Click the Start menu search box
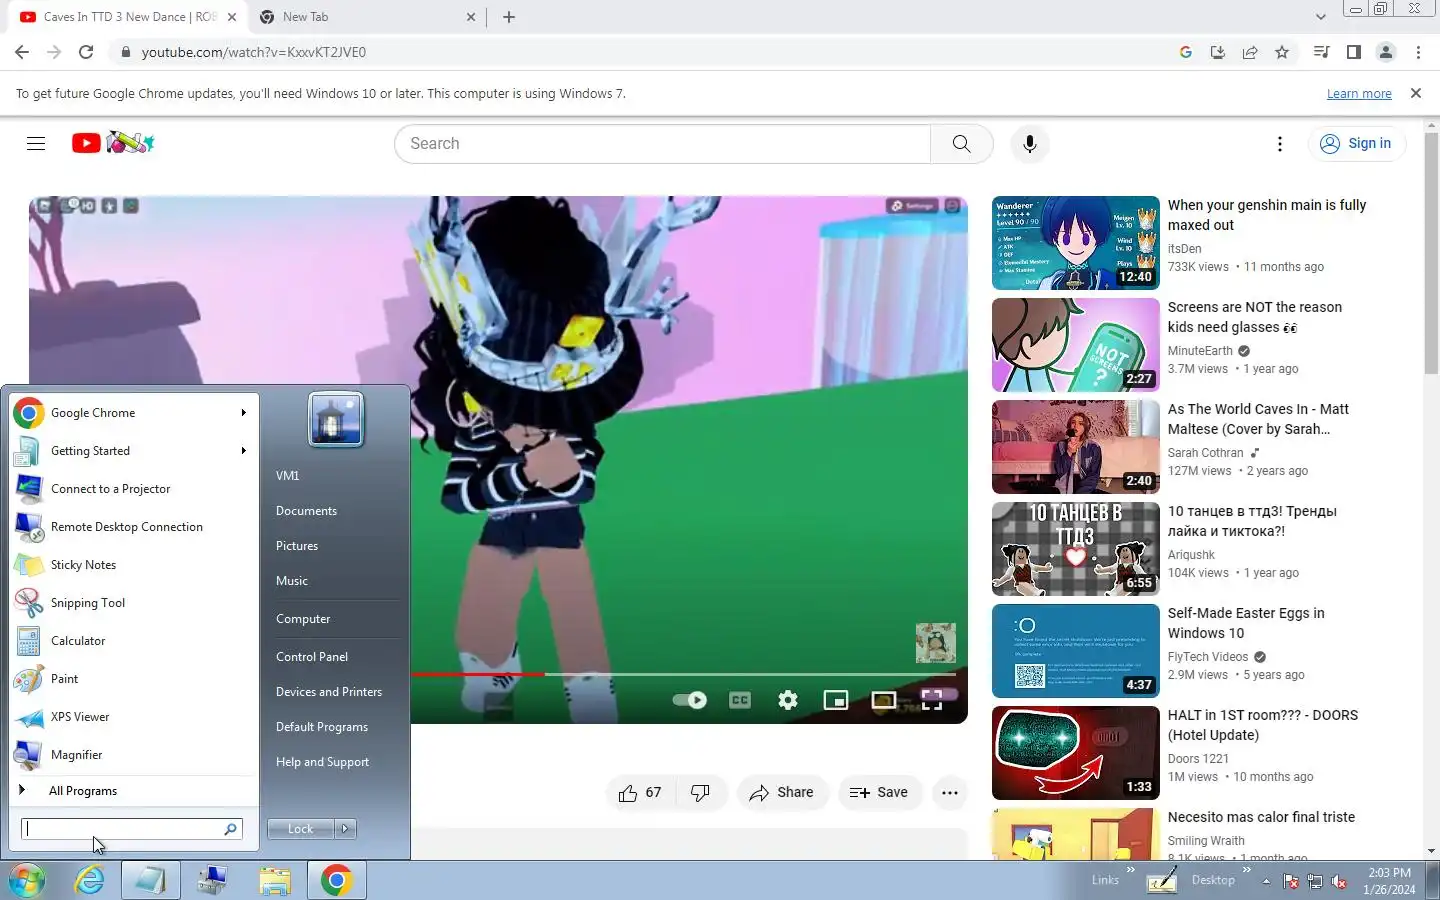 131,829
